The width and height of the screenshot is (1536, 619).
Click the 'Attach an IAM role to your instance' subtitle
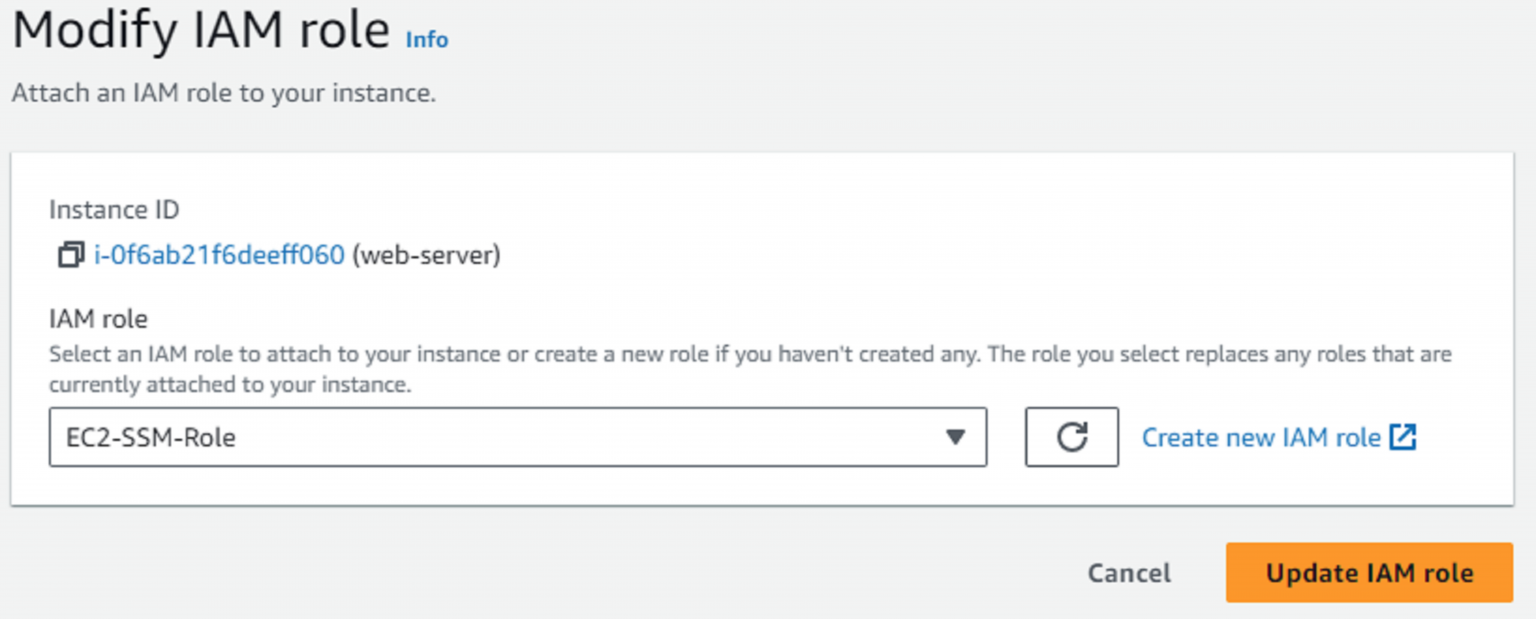coord(223,94)
